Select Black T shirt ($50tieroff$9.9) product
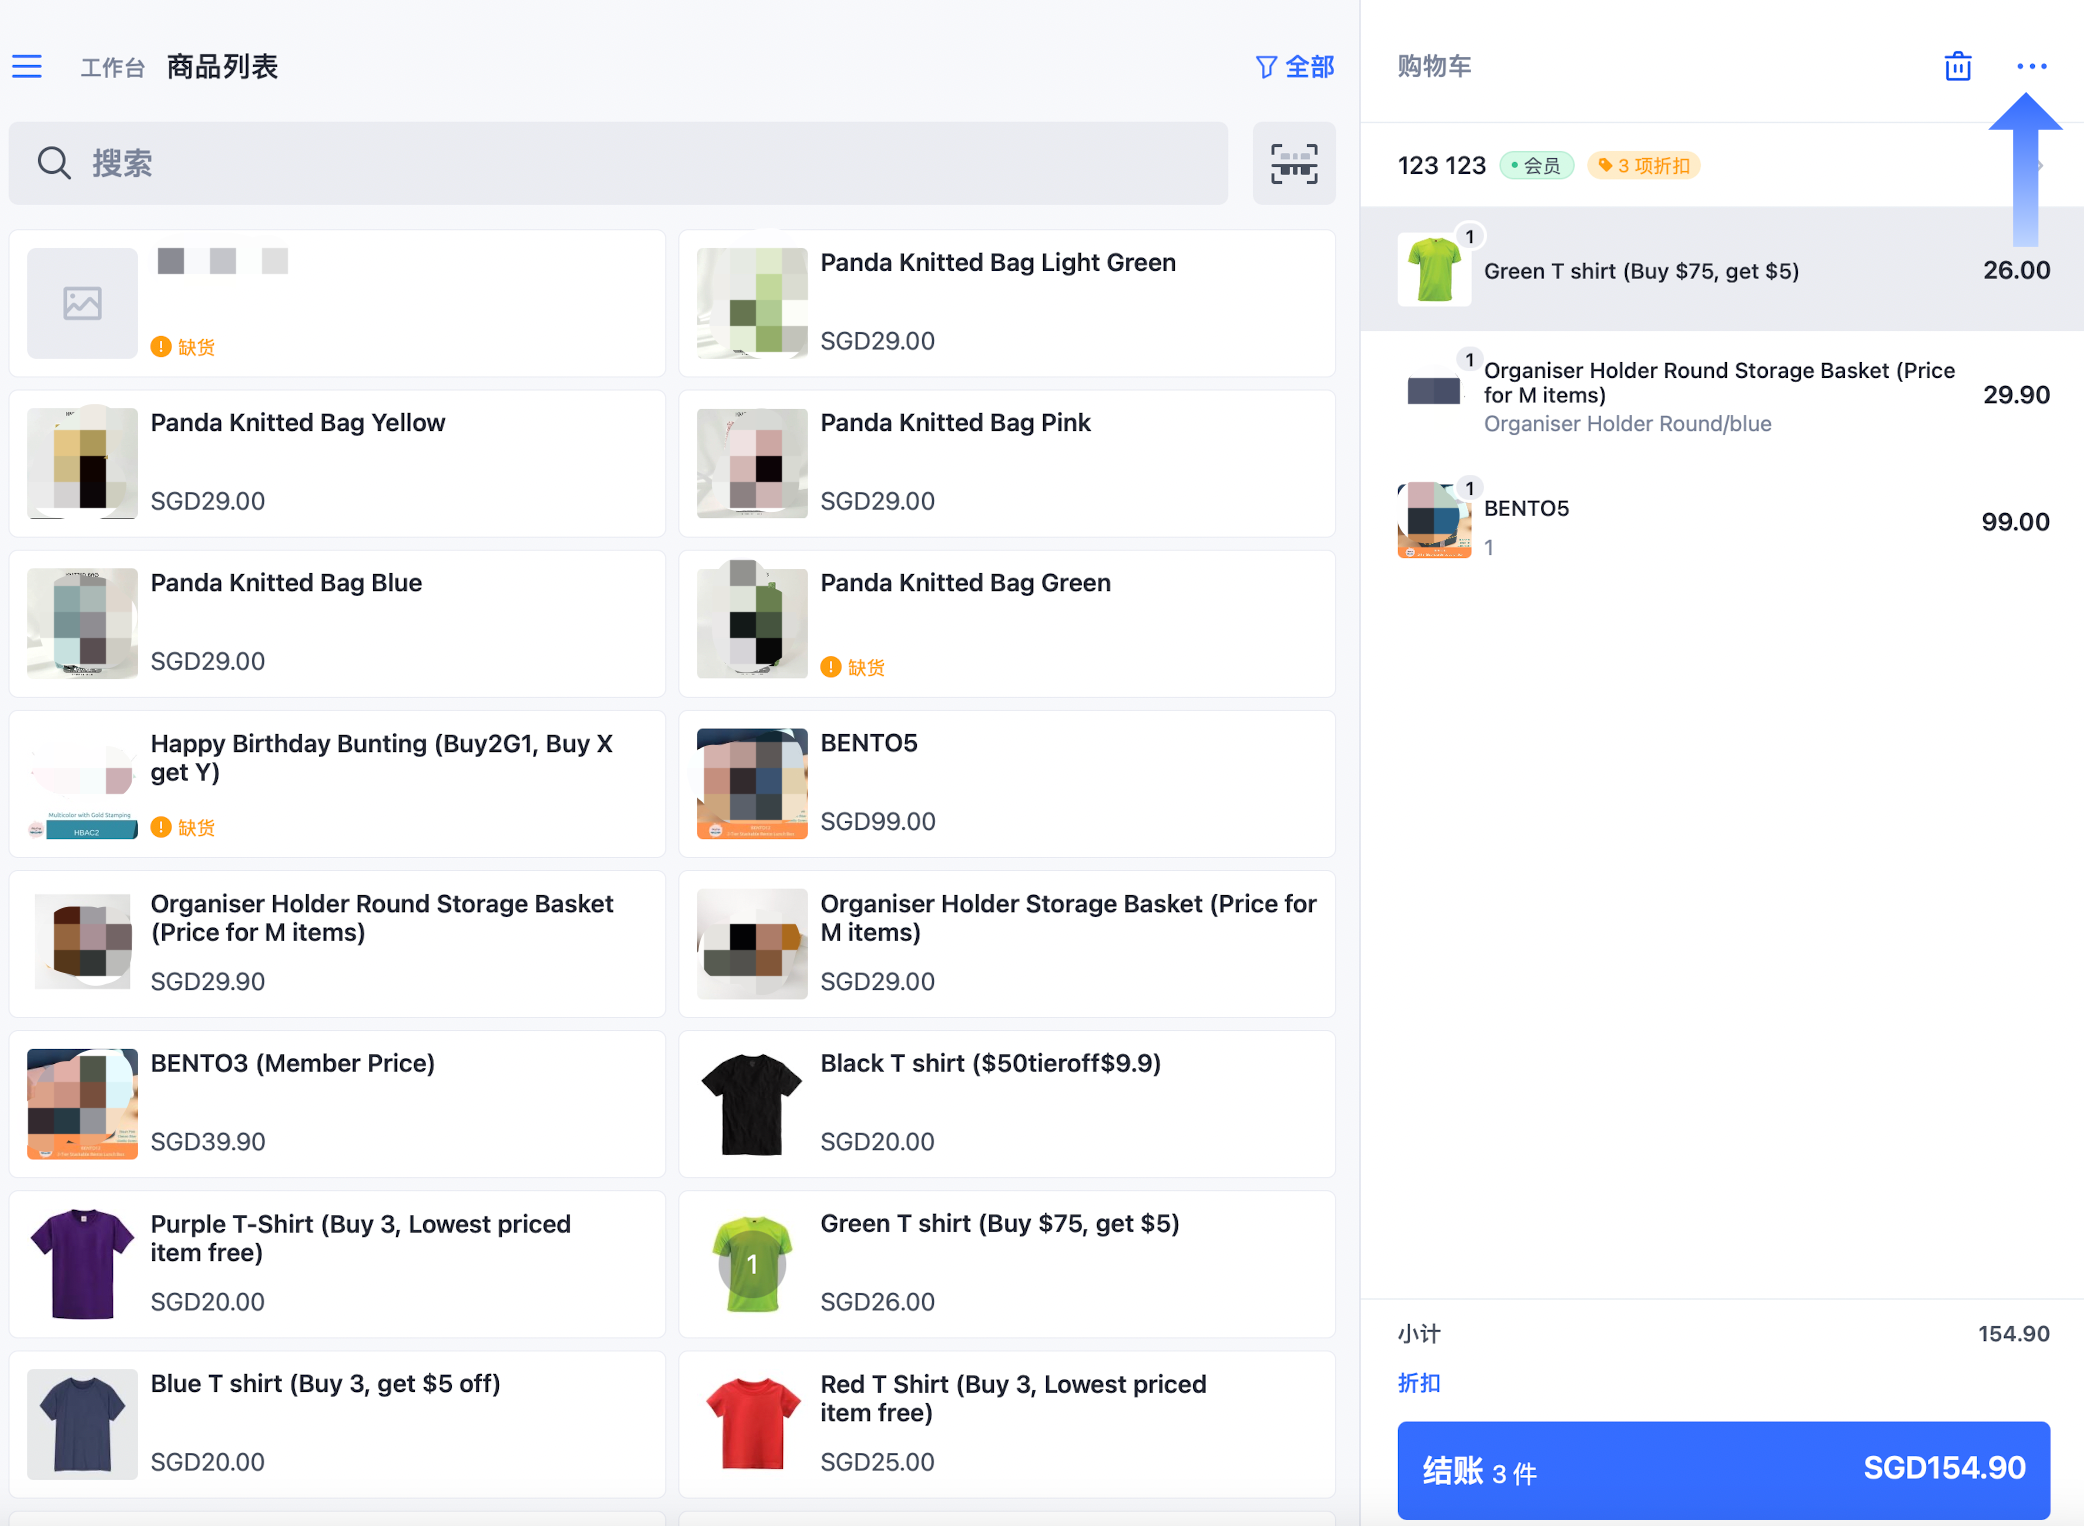 coord(1007,1104)
